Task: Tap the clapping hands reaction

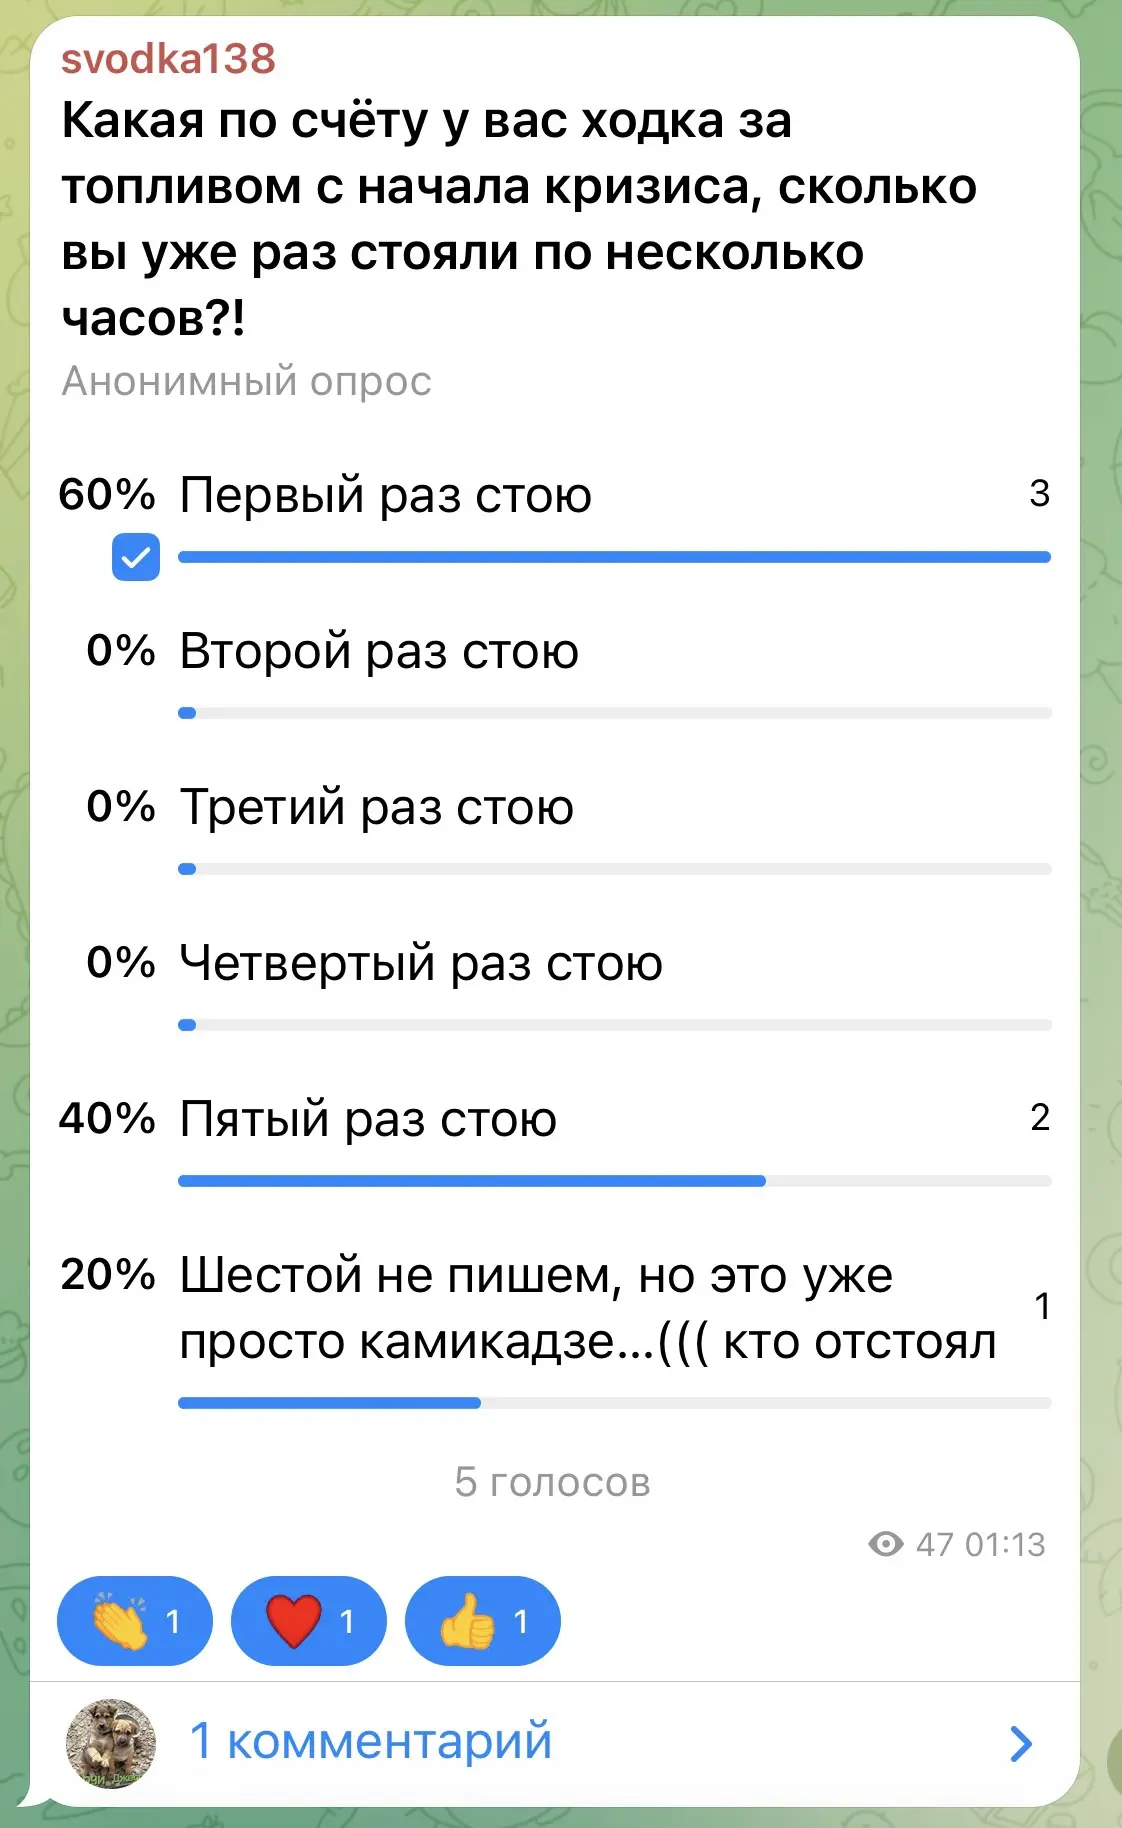Action: [135, 1621]
